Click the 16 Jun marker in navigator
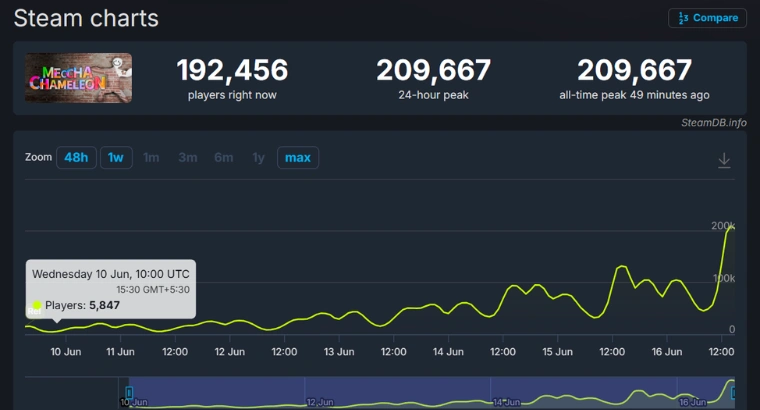Viewport: 760px width, 410px height. tap(692, 402)
